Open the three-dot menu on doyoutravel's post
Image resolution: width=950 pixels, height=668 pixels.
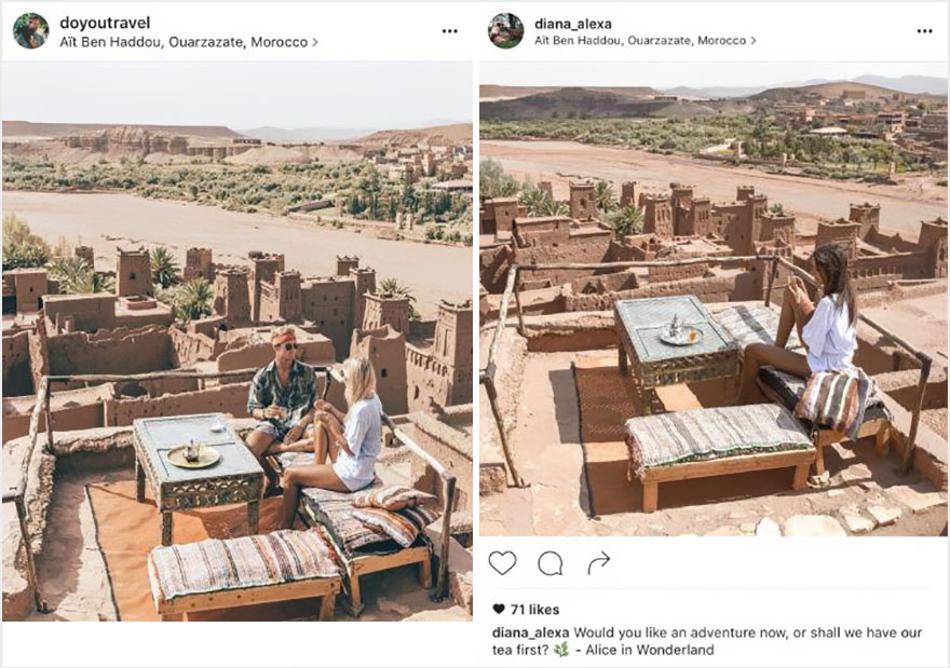point(450,31)
